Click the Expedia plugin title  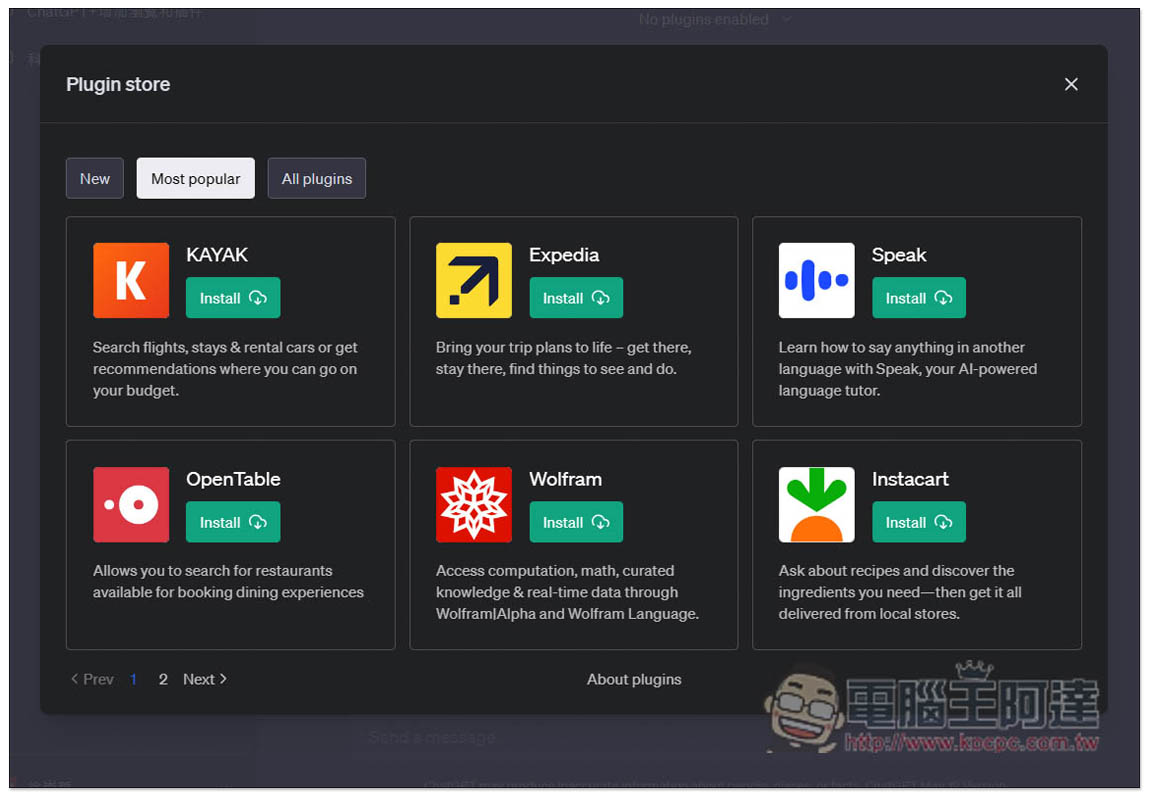(x=564, y=255)
